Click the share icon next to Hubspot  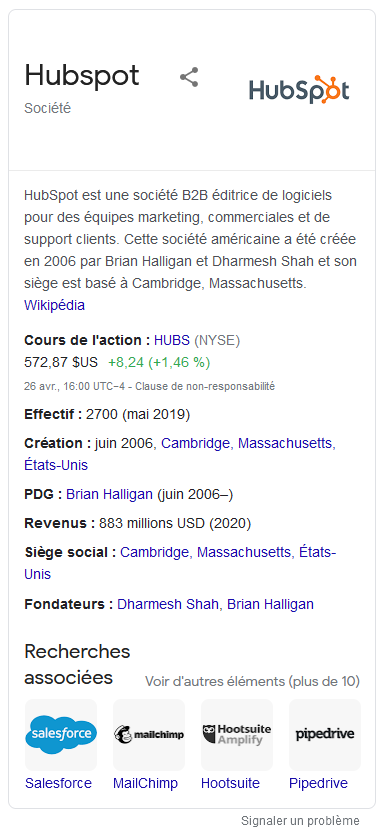coord(189,77)
